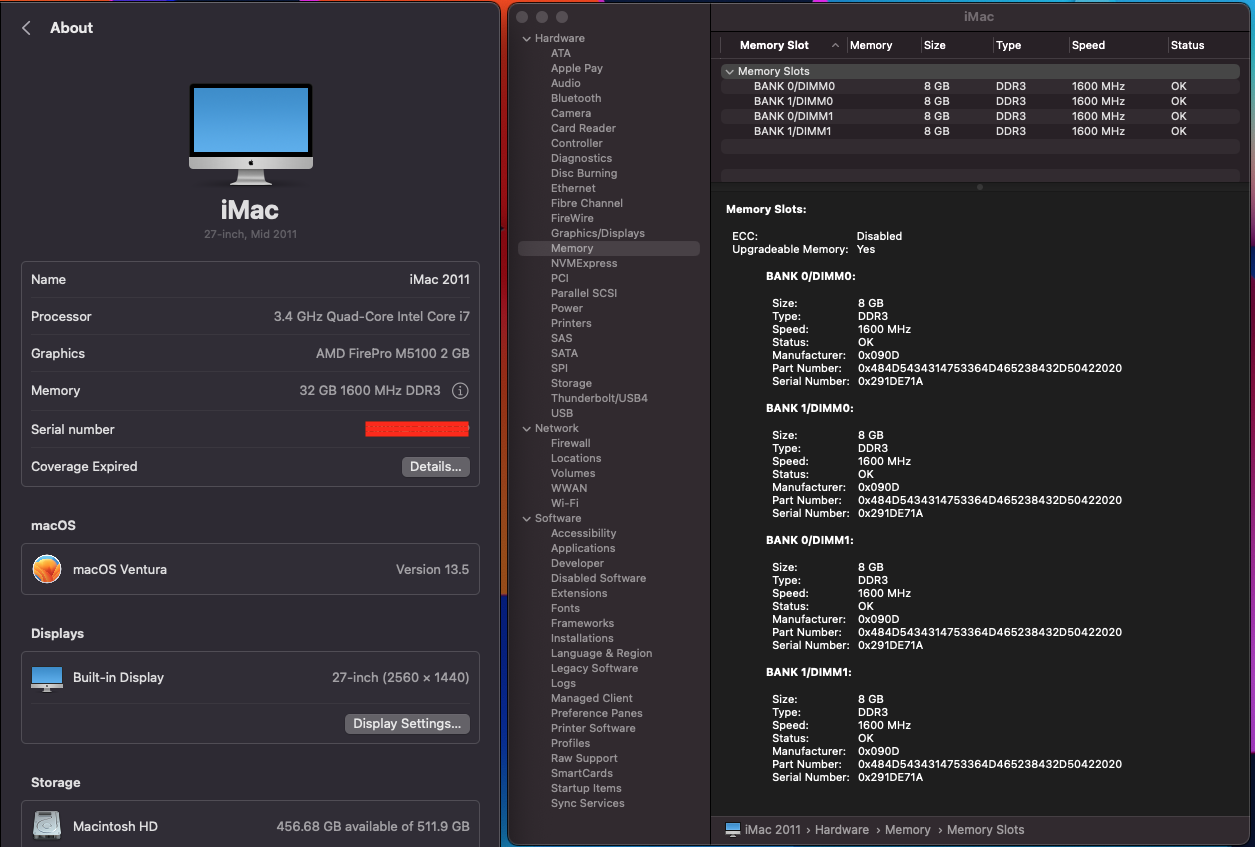Image resolution: width=1255 pixels, height=847 pixels.
Task: Select Camera in sidebar
Action: (571, 114)
